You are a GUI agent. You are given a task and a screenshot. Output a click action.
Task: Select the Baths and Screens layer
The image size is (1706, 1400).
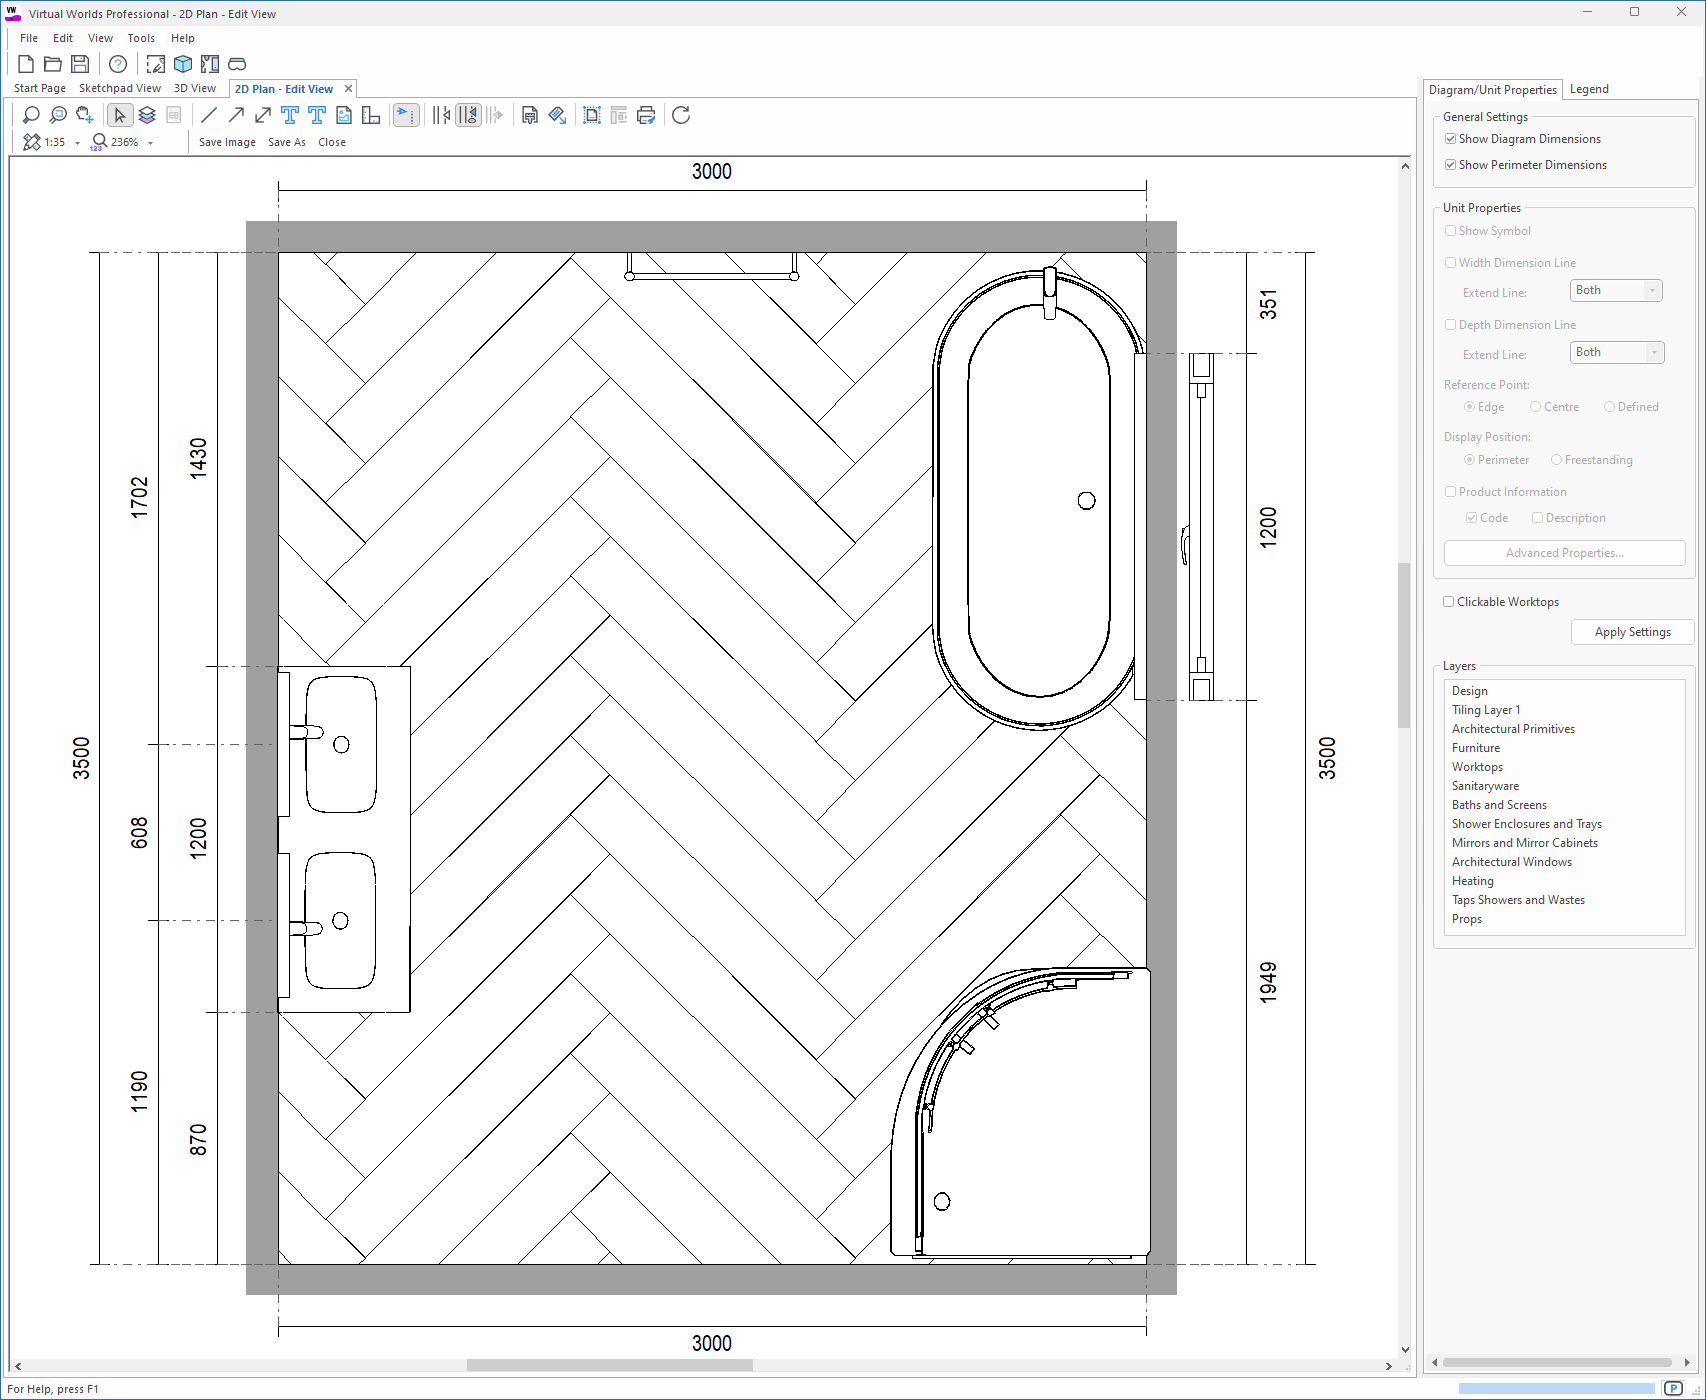coord(1499,805)
